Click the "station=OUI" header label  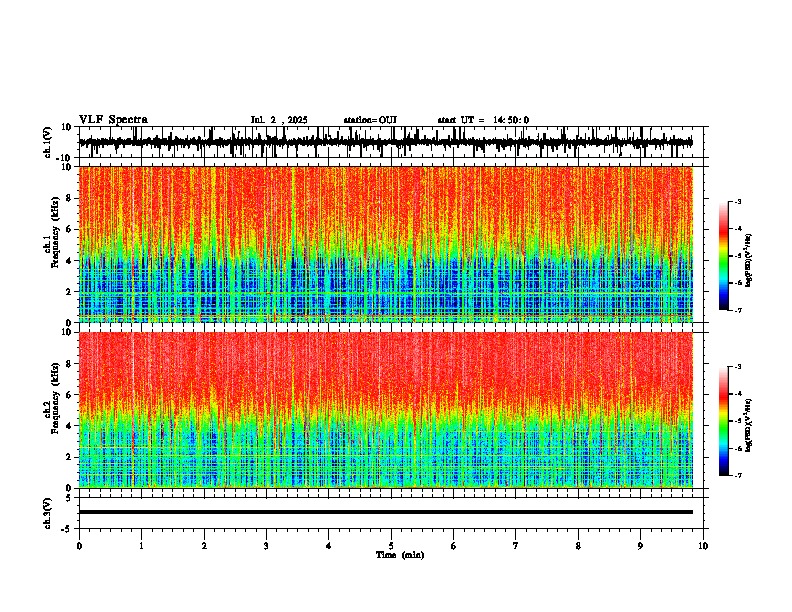coord(370,120)
